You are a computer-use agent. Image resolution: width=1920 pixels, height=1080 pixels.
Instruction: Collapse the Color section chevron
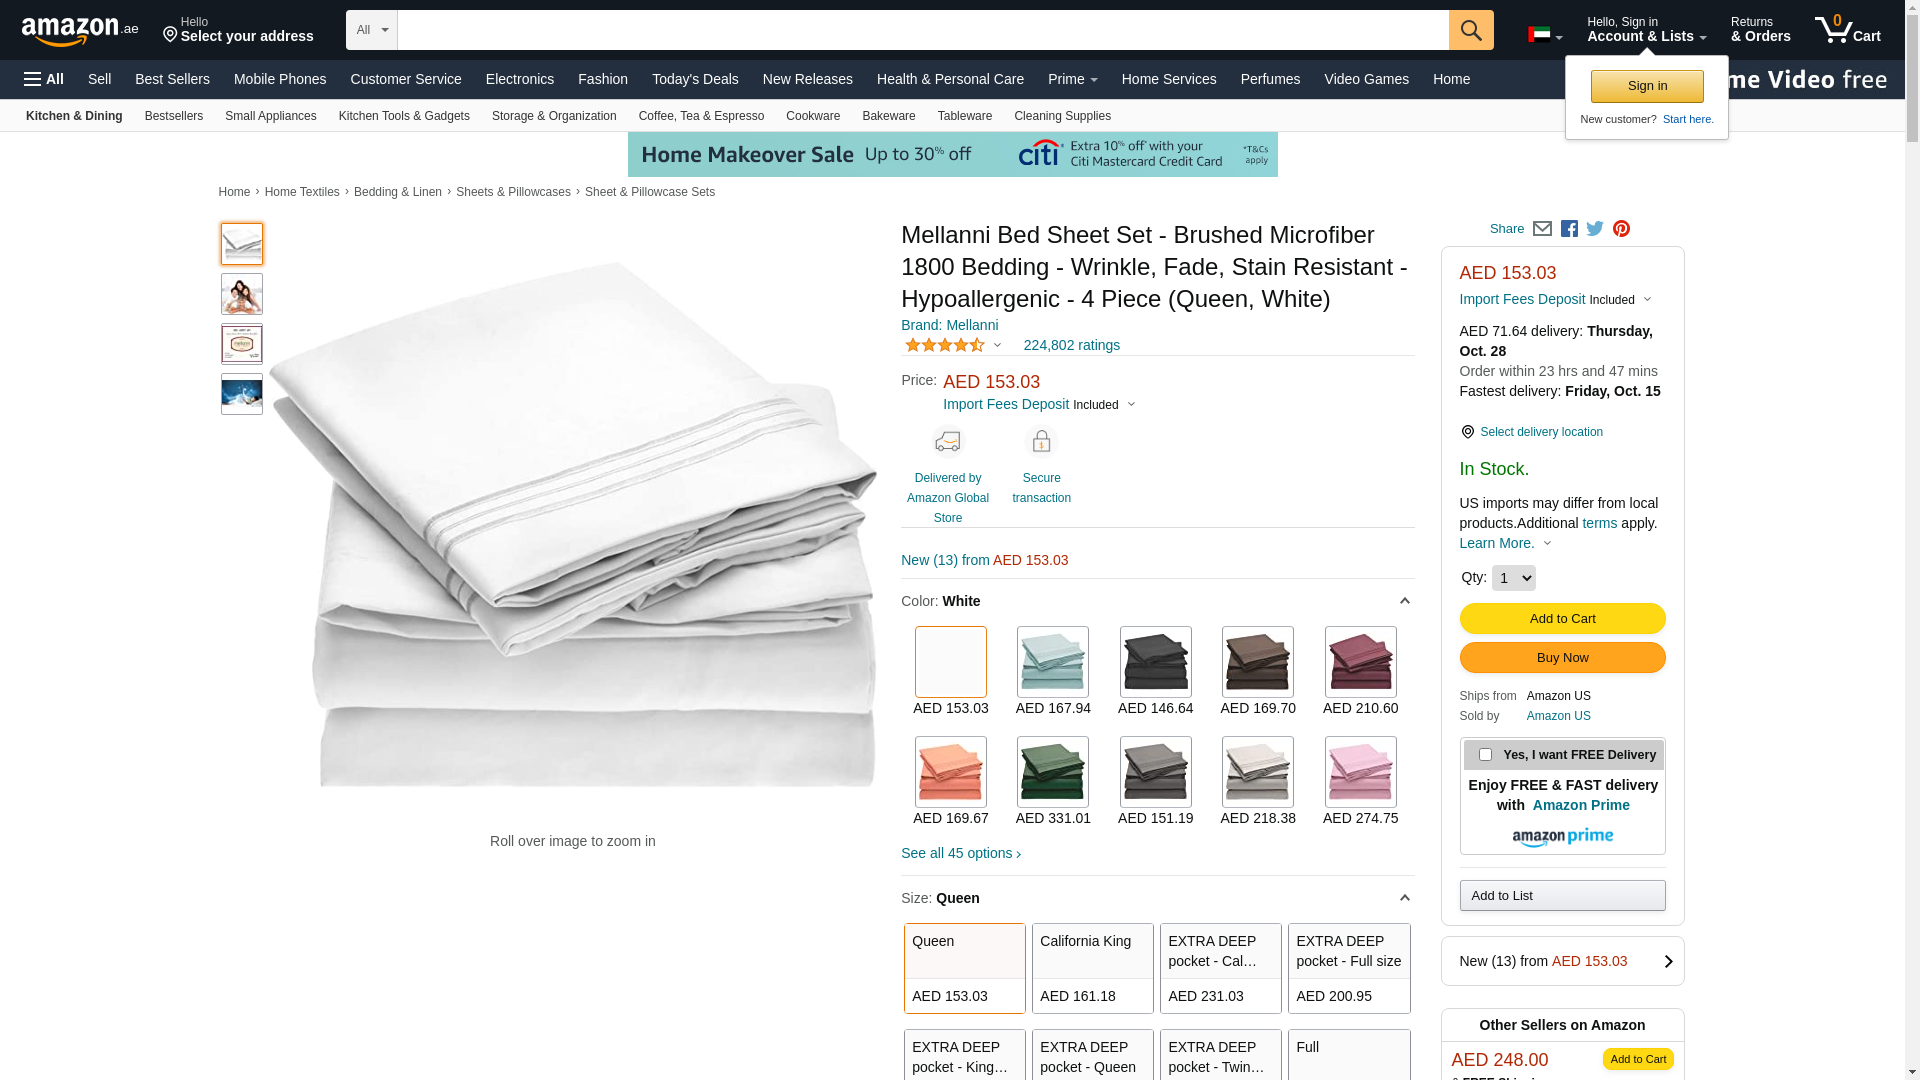(1404, 601)
